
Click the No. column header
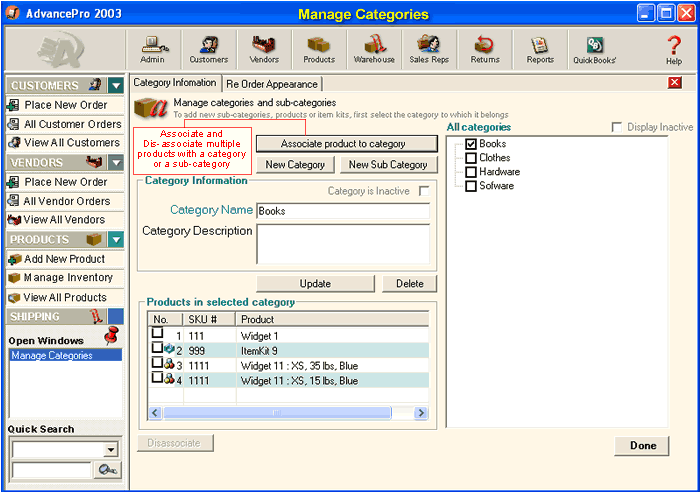click(x=165, y=319)
